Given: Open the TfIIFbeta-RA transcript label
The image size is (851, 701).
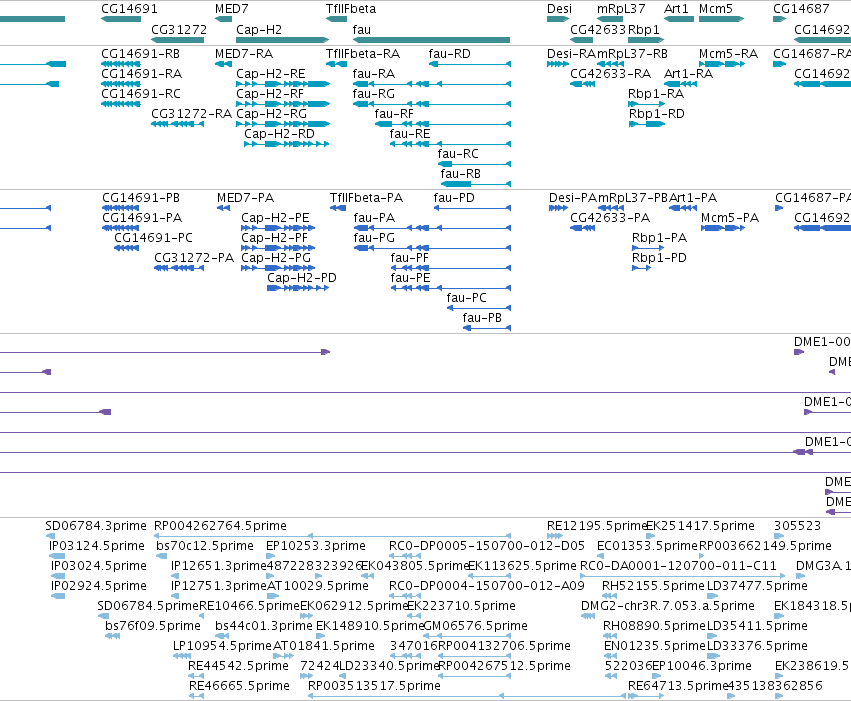Looking at the screenshot, I should point(363,54).
